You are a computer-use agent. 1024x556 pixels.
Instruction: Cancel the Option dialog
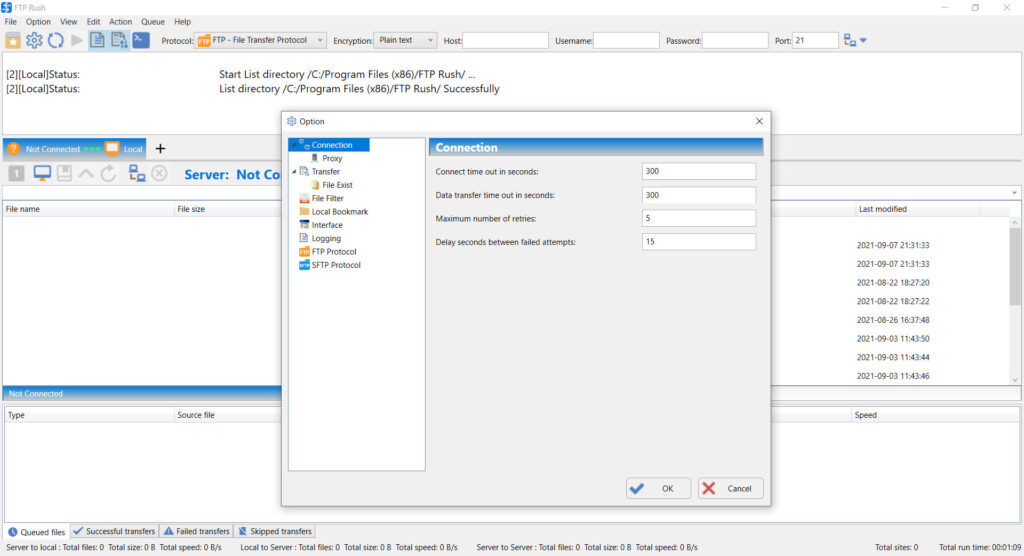click(730, 488)
